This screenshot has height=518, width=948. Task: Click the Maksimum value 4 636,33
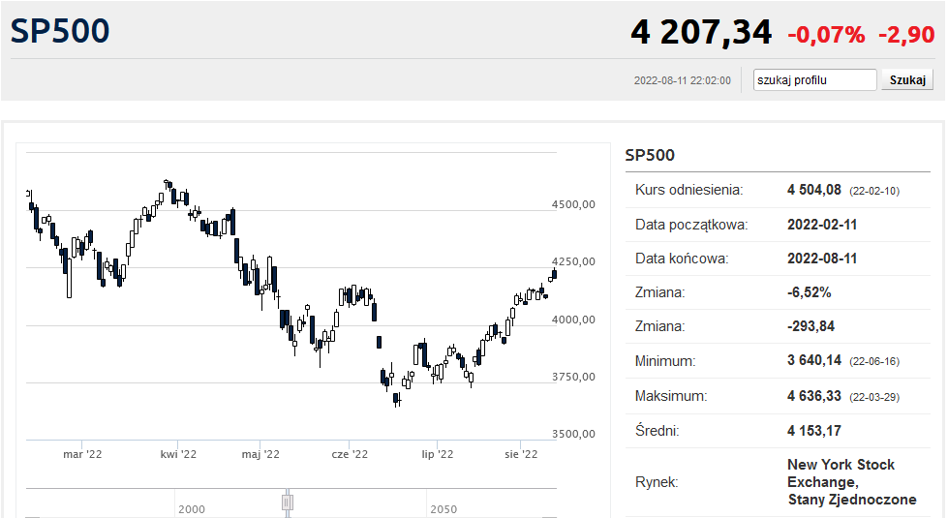(814, 396)
